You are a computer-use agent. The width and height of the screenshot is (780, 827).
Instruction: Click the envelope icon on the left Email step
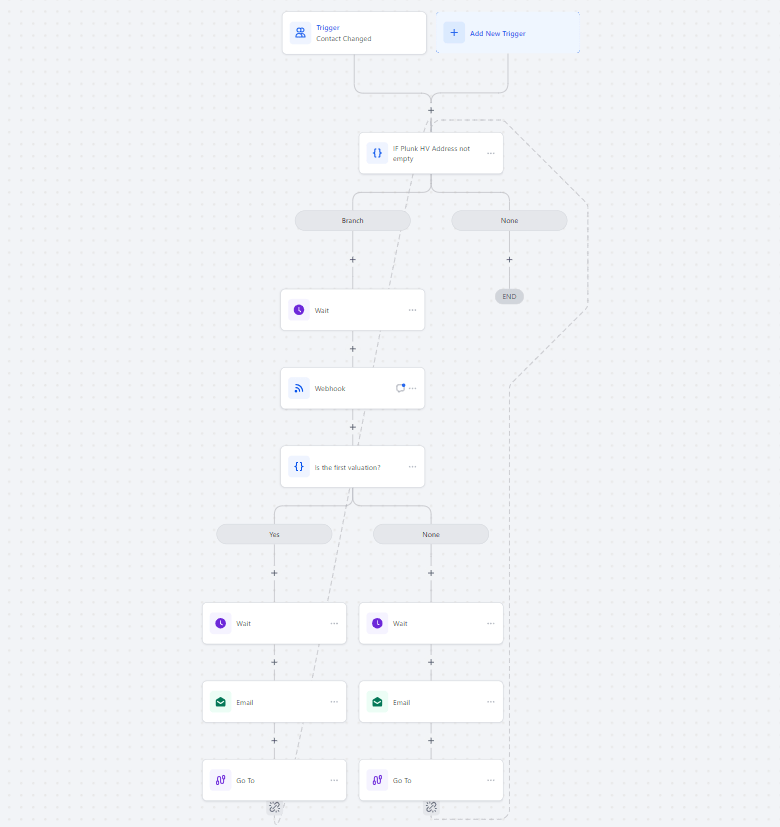point(220,702)
